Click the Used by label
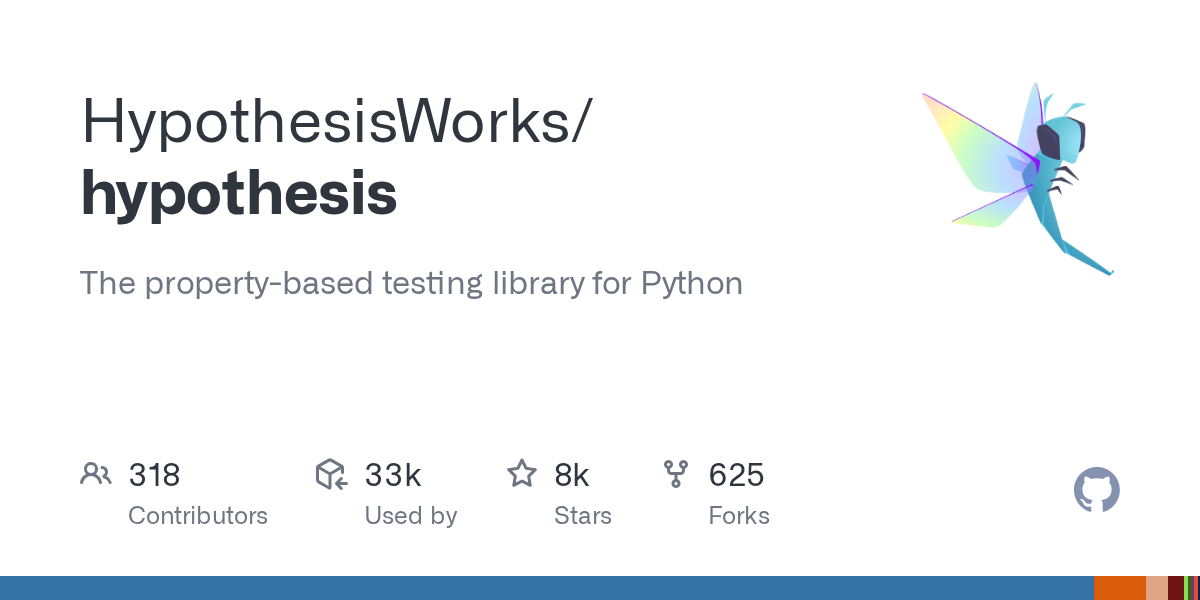The height and width of the screenshot is (600, 1200). [x=410, y=516]
